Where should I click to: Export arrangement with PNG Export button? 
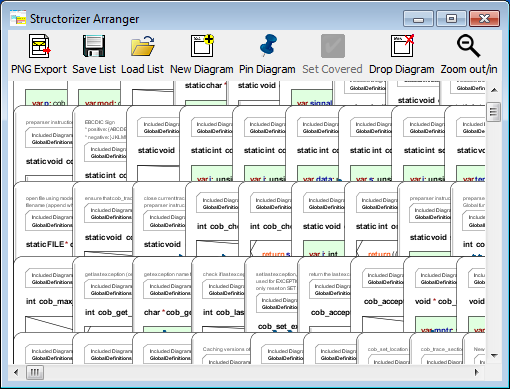[x=39, y=54]
